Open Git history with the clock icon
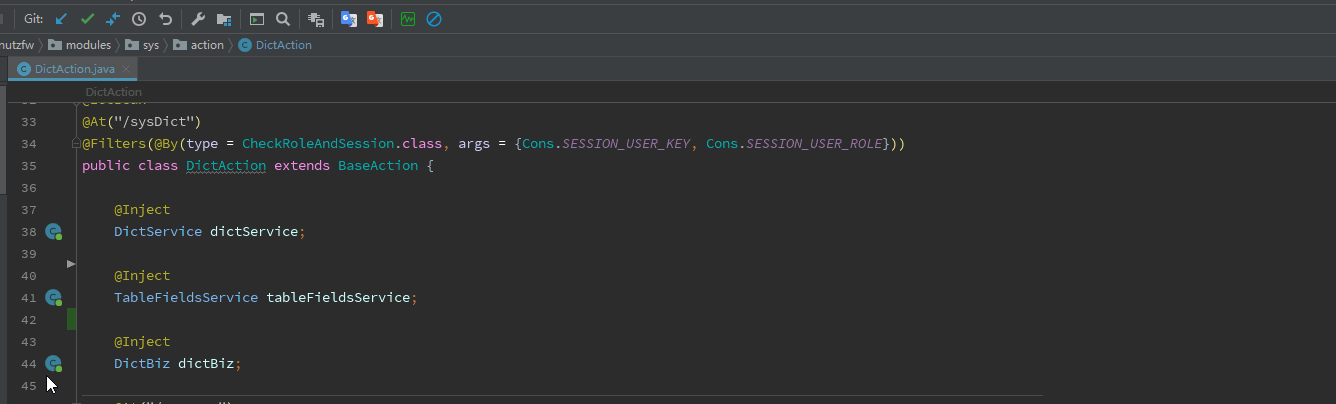Viewport: 1336px width, 404px height. 139,19
